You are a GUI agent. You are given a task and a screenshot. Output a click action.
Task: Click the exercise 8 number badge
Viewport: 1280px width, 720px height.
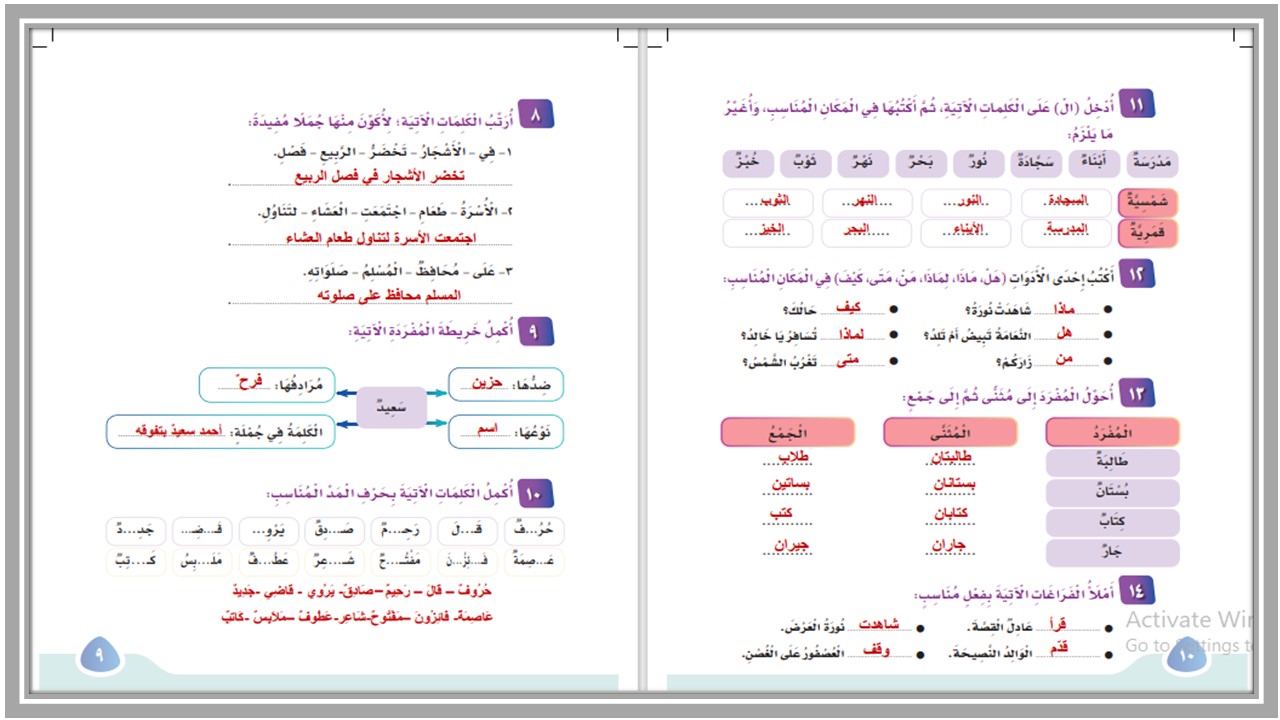(x=535, y=116)
